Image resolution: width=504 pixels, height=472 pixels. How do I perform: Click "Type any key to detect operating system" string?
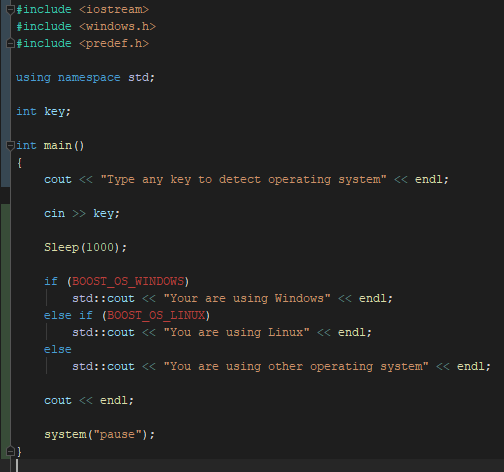pos(244,180)
